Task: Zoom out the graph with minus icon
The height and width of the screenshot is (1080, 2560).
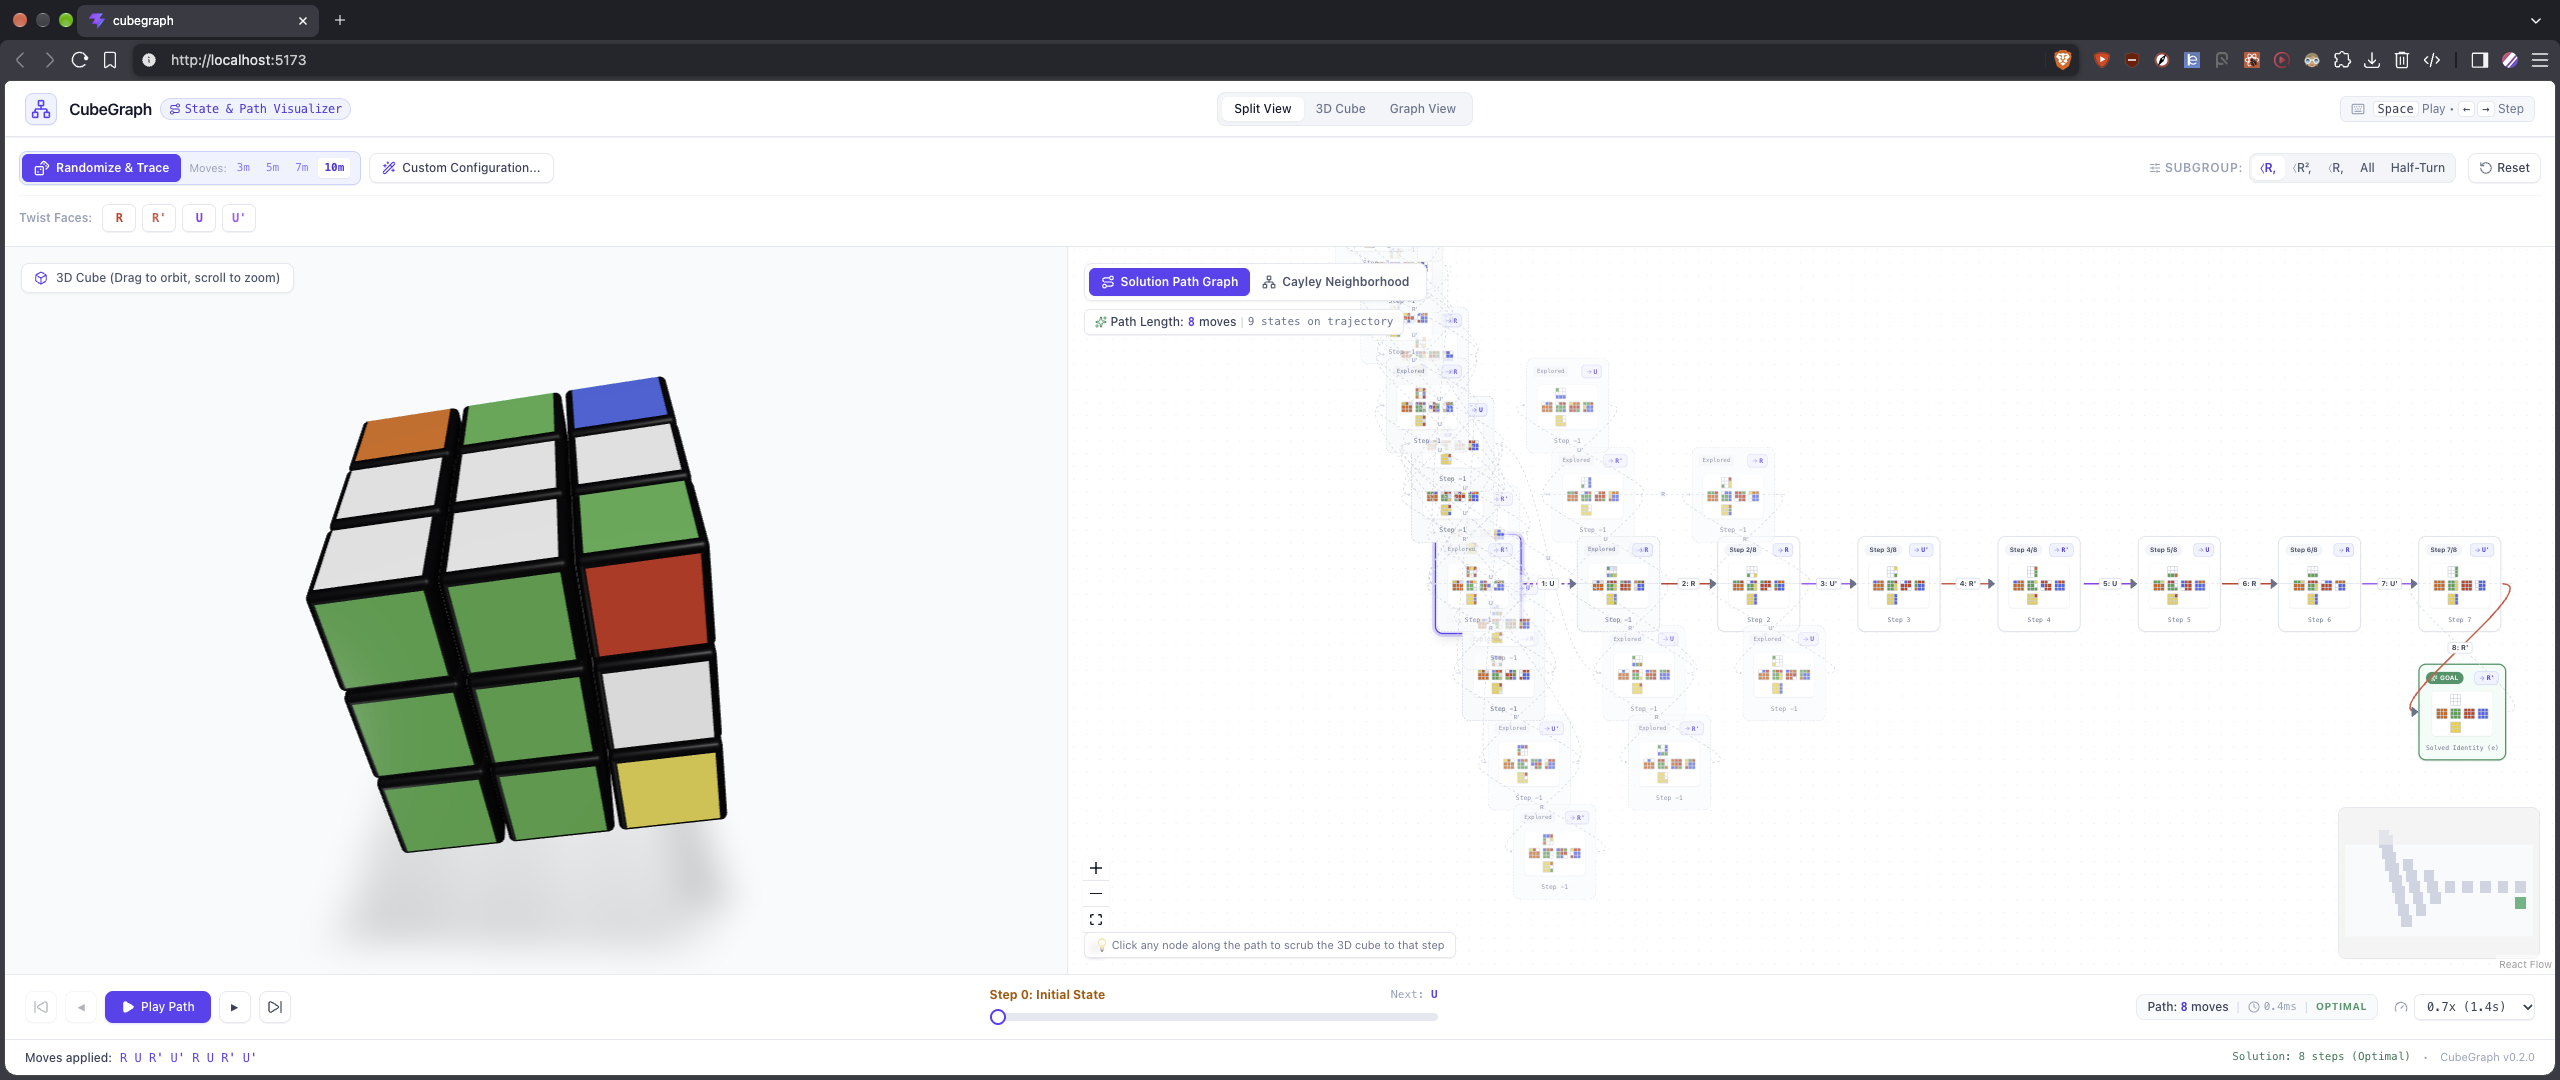Action: (x=1096, y=893)
